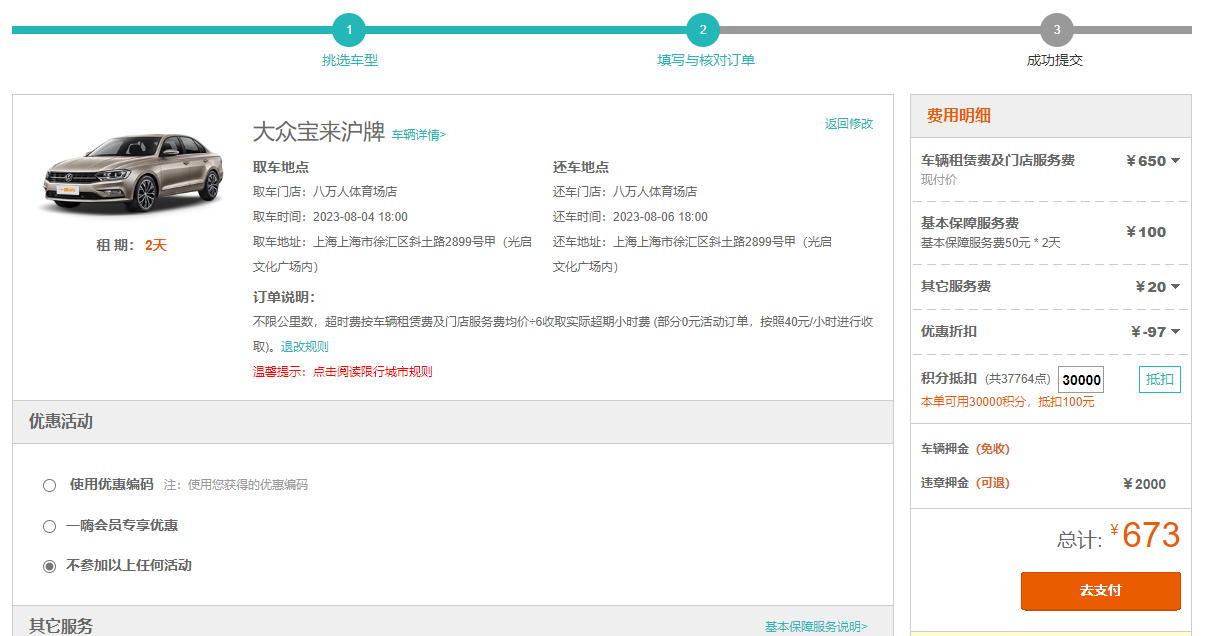Click the 优惠活动 section header
The height and width of the screenshot is (636, 1212).
click(x=453, y=422)
